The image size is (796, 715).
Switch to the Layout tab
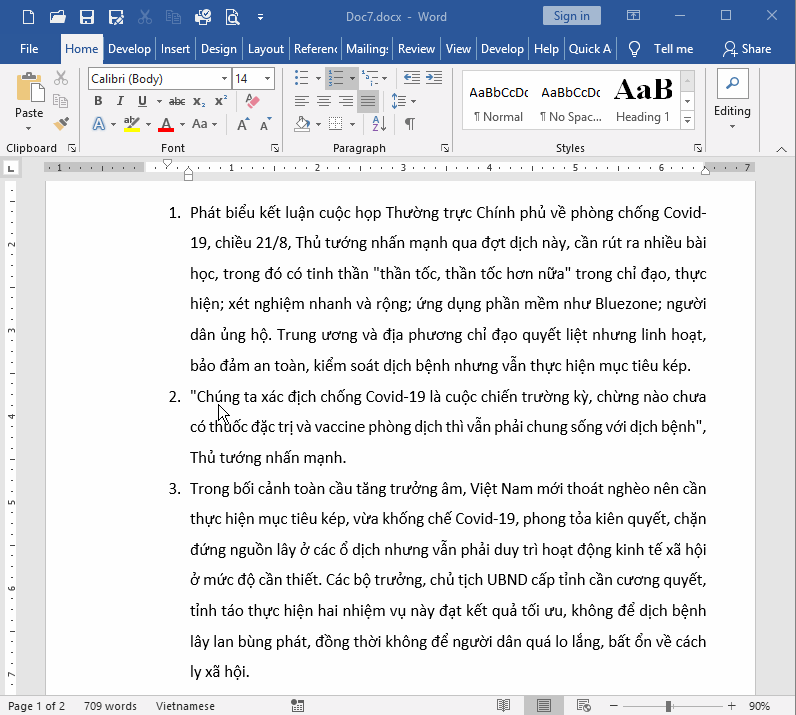point(266,49)
